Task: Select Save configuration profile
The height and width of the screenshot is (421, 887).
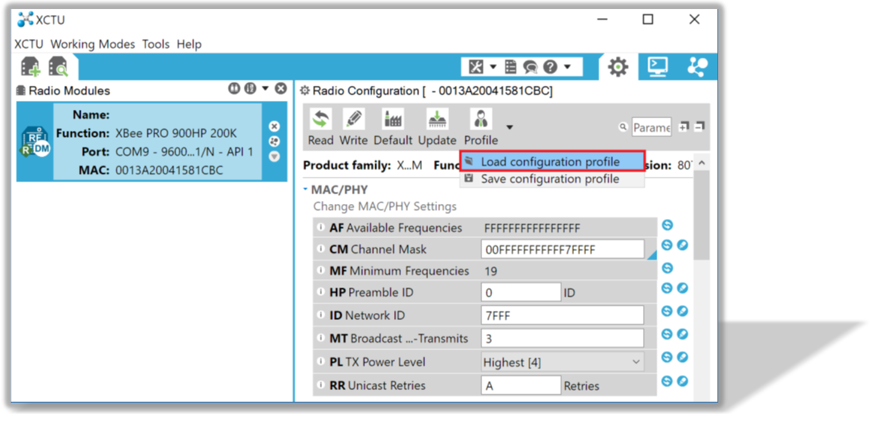Action: (x=552, y=179)
